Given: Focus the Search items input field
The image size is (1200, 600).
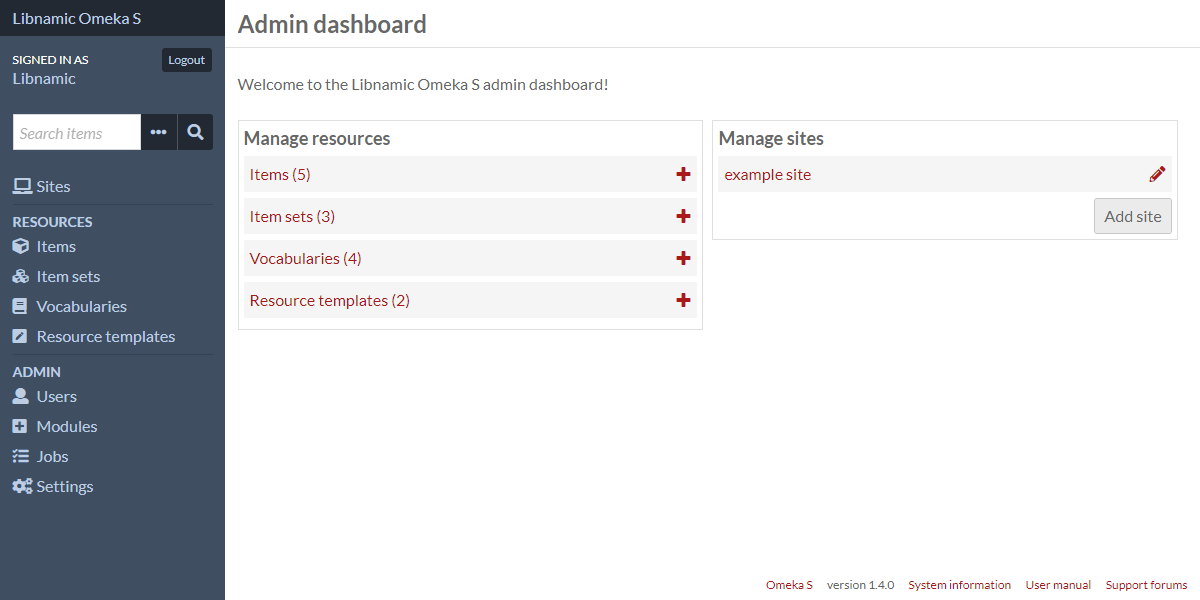Looking at the screenshot, I should 77,132.
